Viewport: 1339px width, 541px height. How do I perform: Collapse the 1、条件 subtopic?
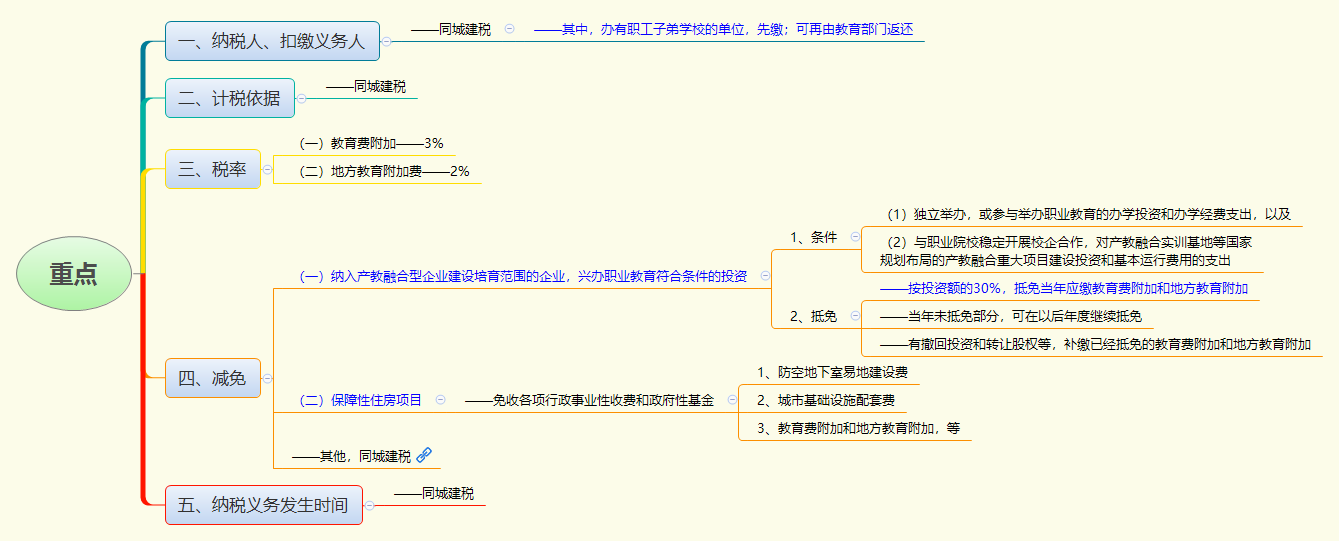click(x=855, y=237)
